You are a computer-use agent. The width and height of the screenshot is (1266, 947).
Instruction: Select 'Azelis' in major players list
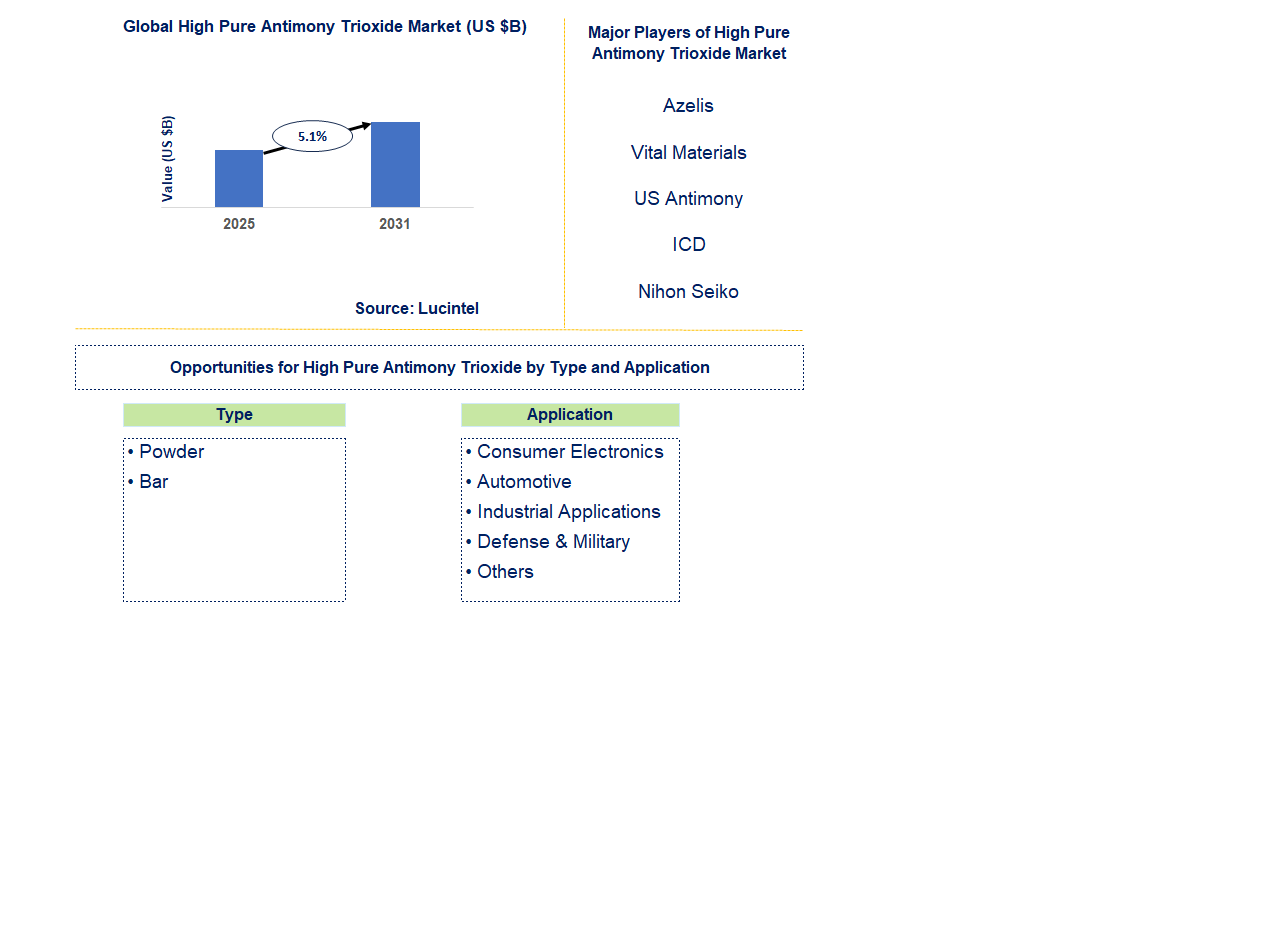pos(688,106)
